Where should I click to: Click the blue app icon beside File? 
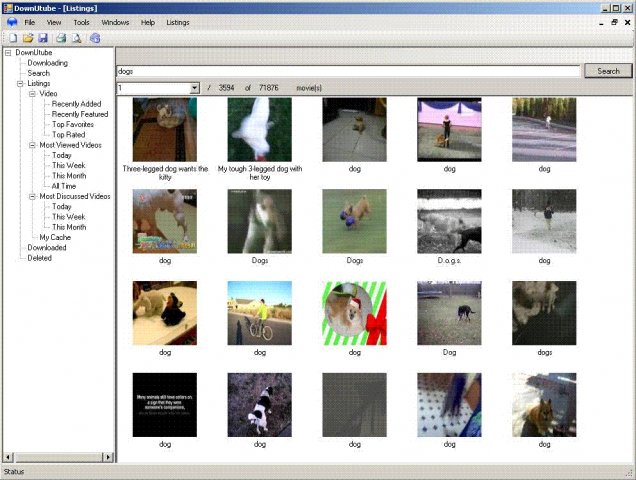pyautogui.click(x=12, y=22)
